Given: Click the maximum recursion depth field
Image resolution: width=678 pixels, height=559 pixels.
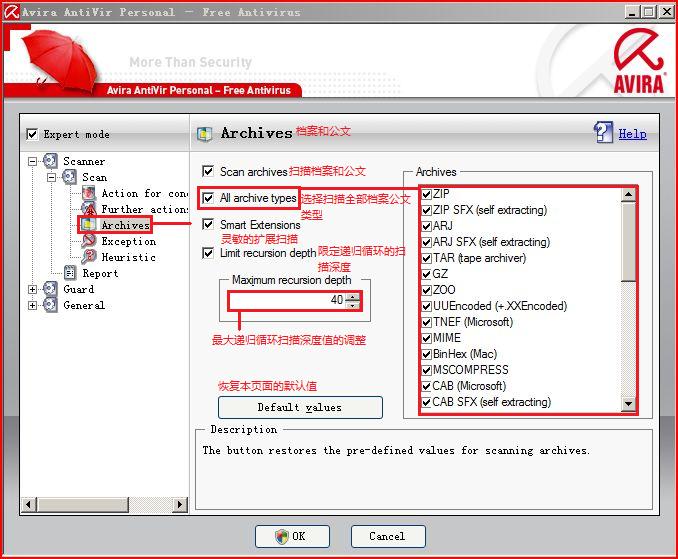Looking at the screenshot, I should (288, 300).
